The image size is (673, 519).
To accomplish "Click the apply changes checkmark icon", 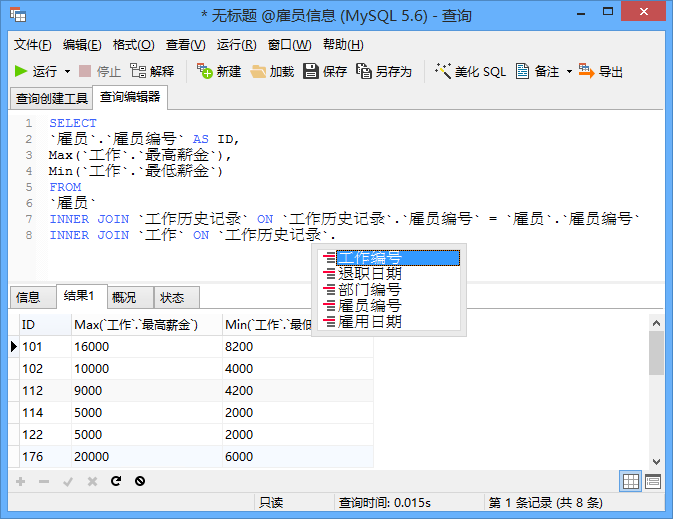I will coord(68,481).
